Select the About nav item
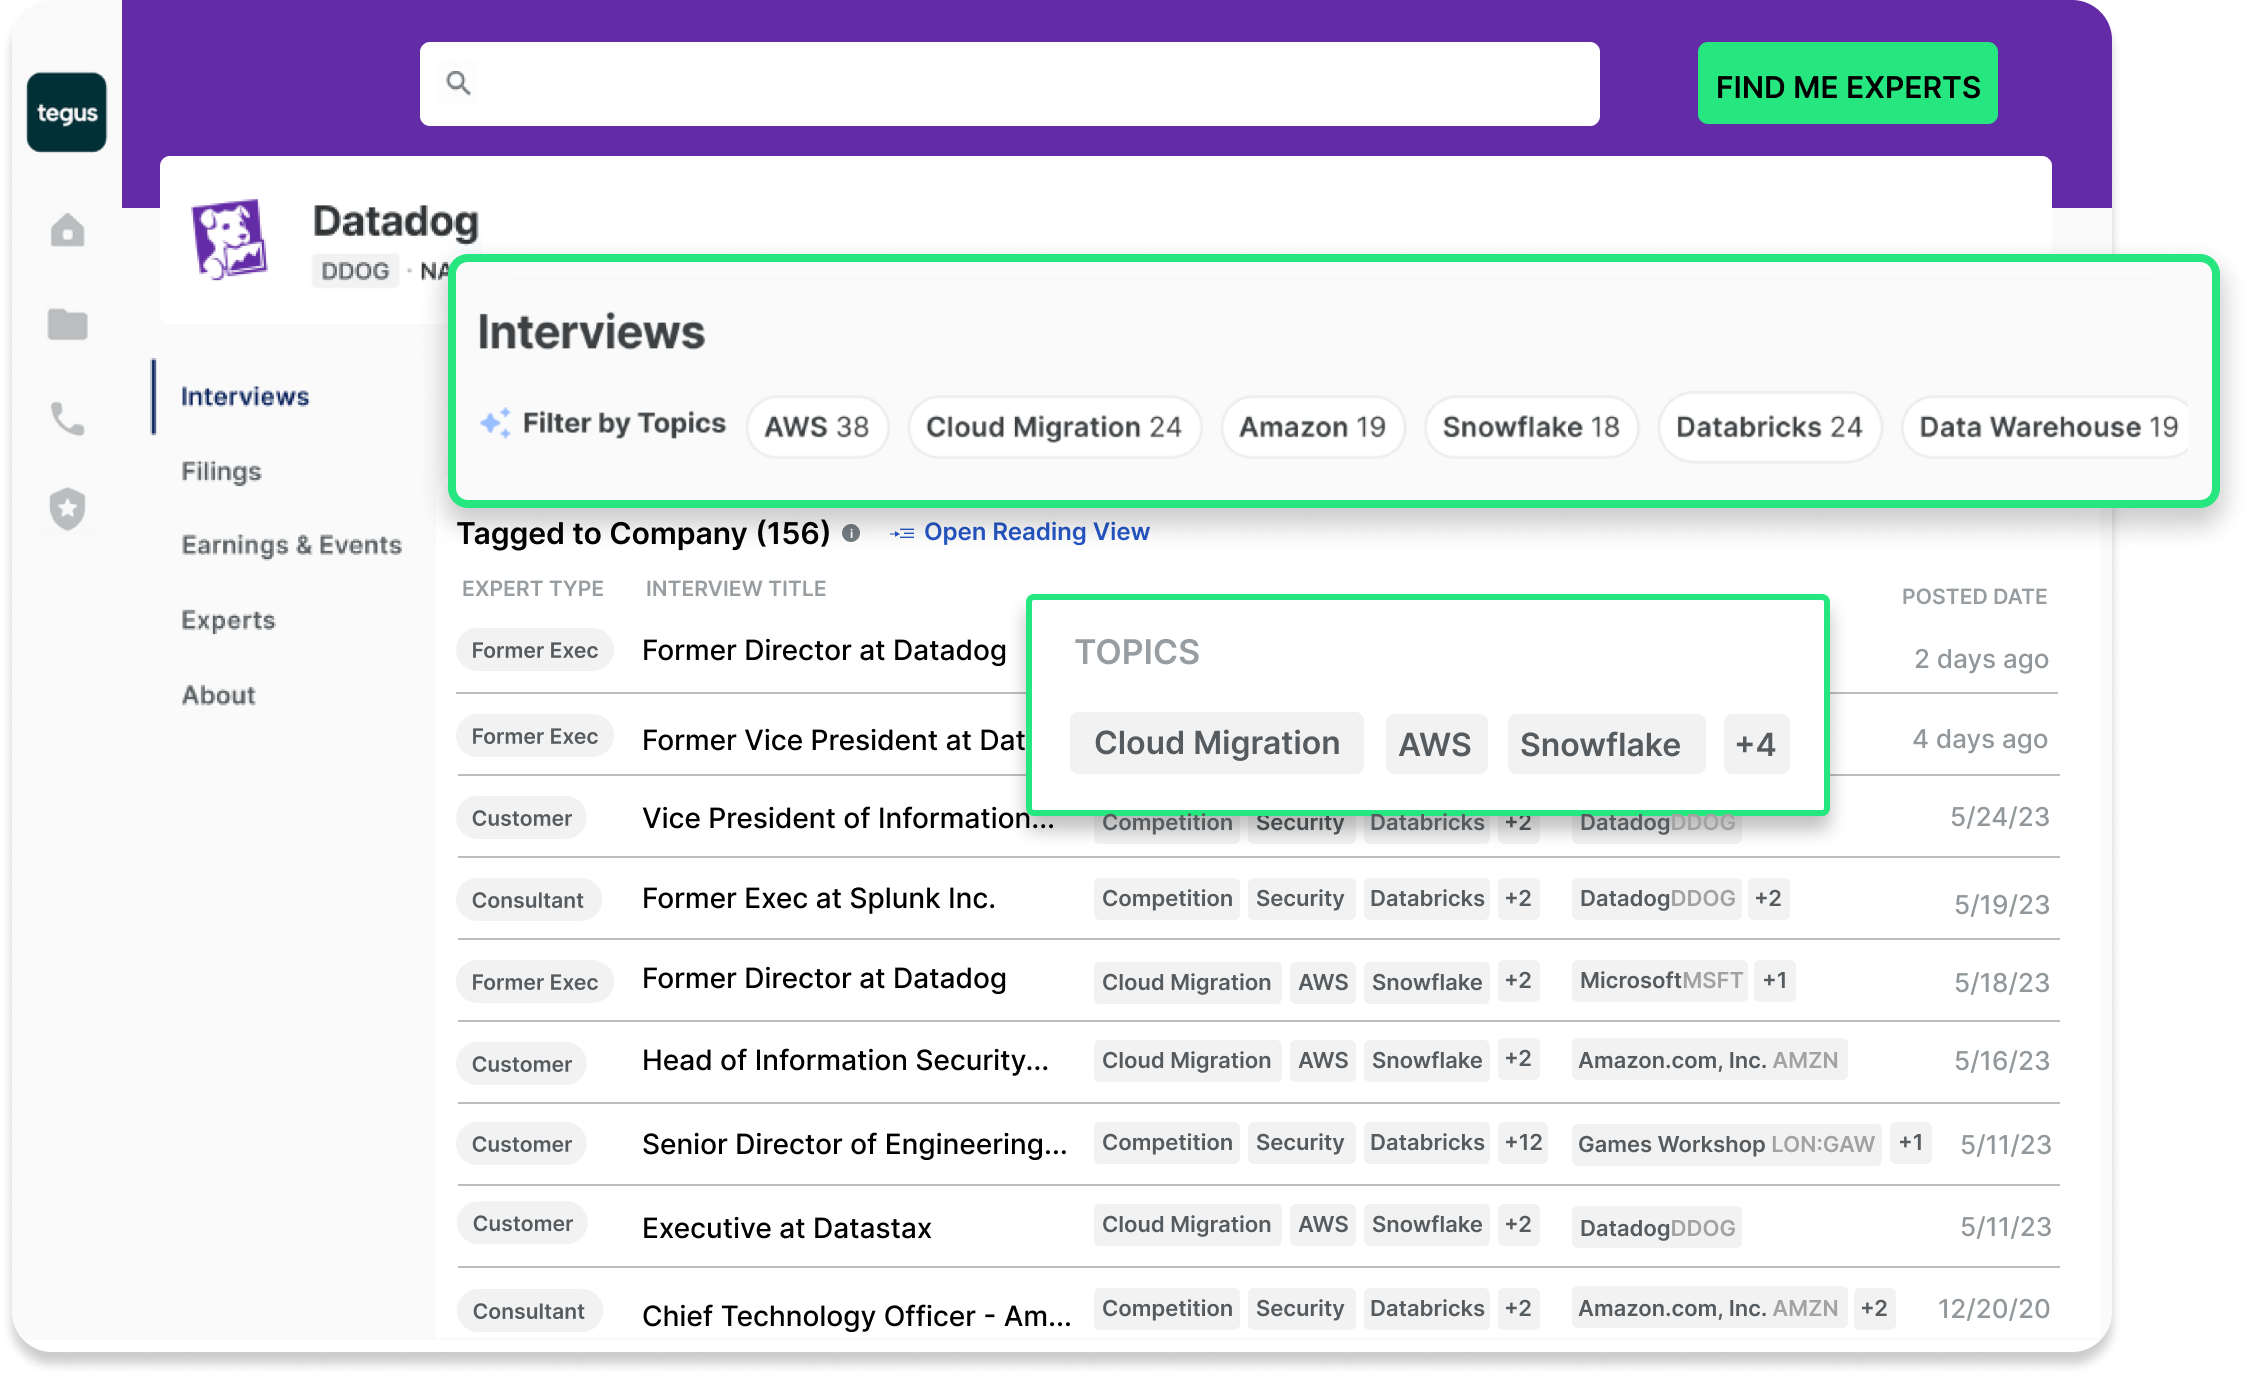This screenshot has width=2252, height=1376. 219,695
